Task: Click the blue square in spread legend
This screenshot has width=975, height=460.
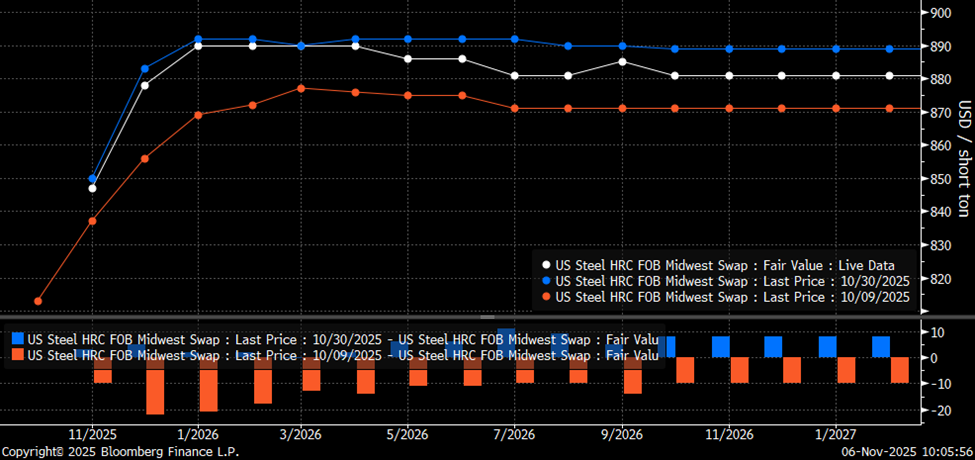Action: [17, 339]
